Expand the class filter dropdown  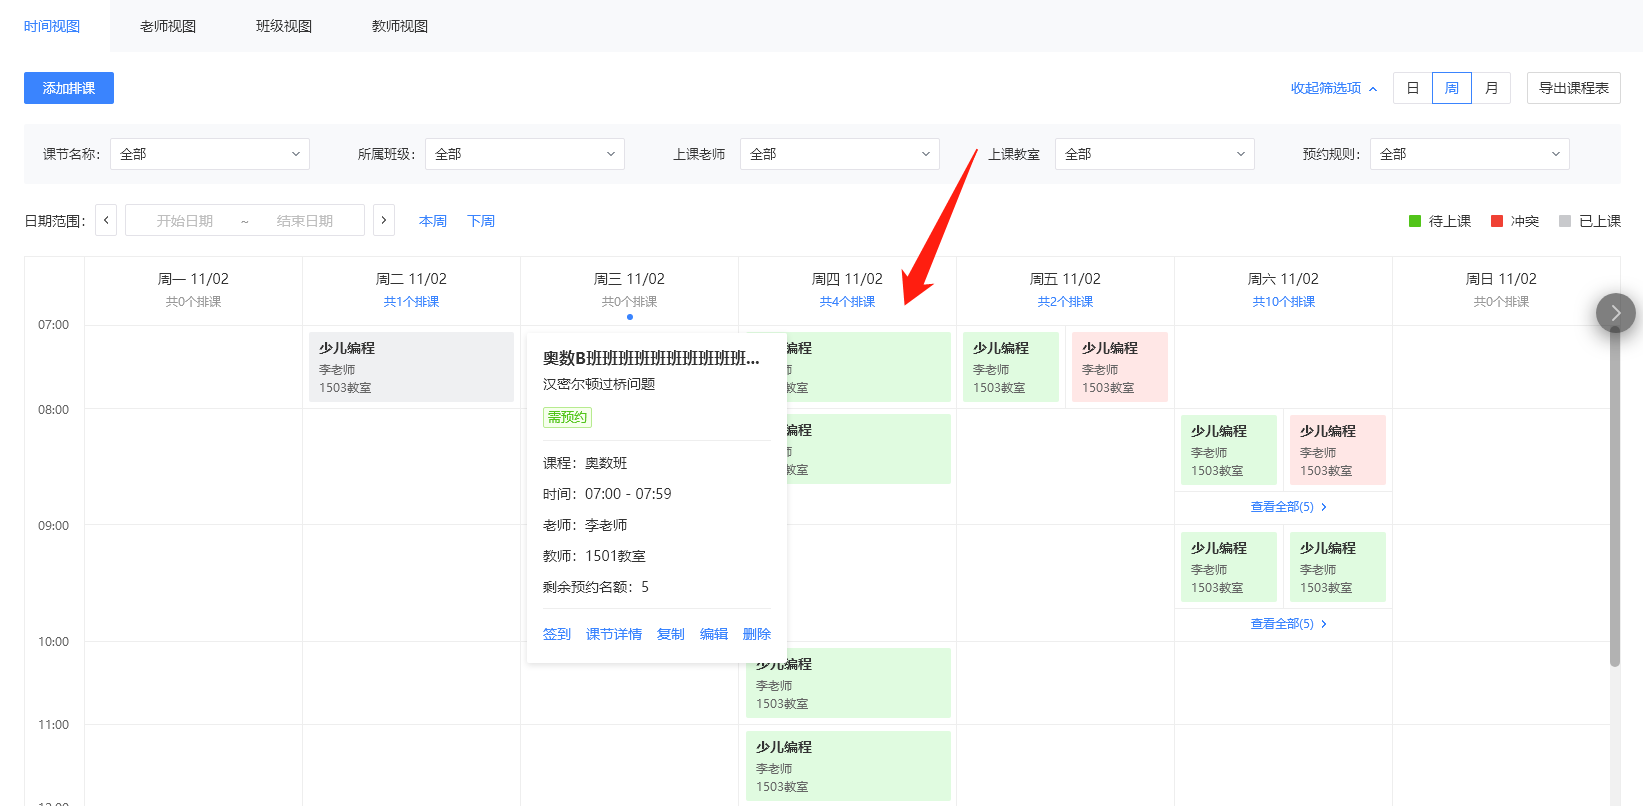524,154
